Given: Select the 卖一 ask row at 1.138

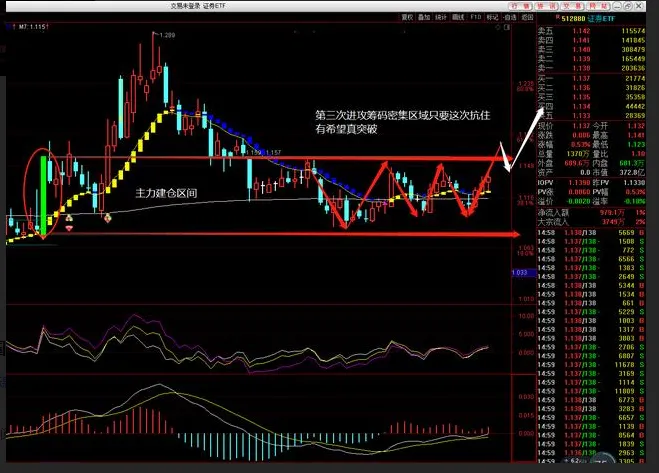Looking at the screenshot, I should (x=591, y=68).
